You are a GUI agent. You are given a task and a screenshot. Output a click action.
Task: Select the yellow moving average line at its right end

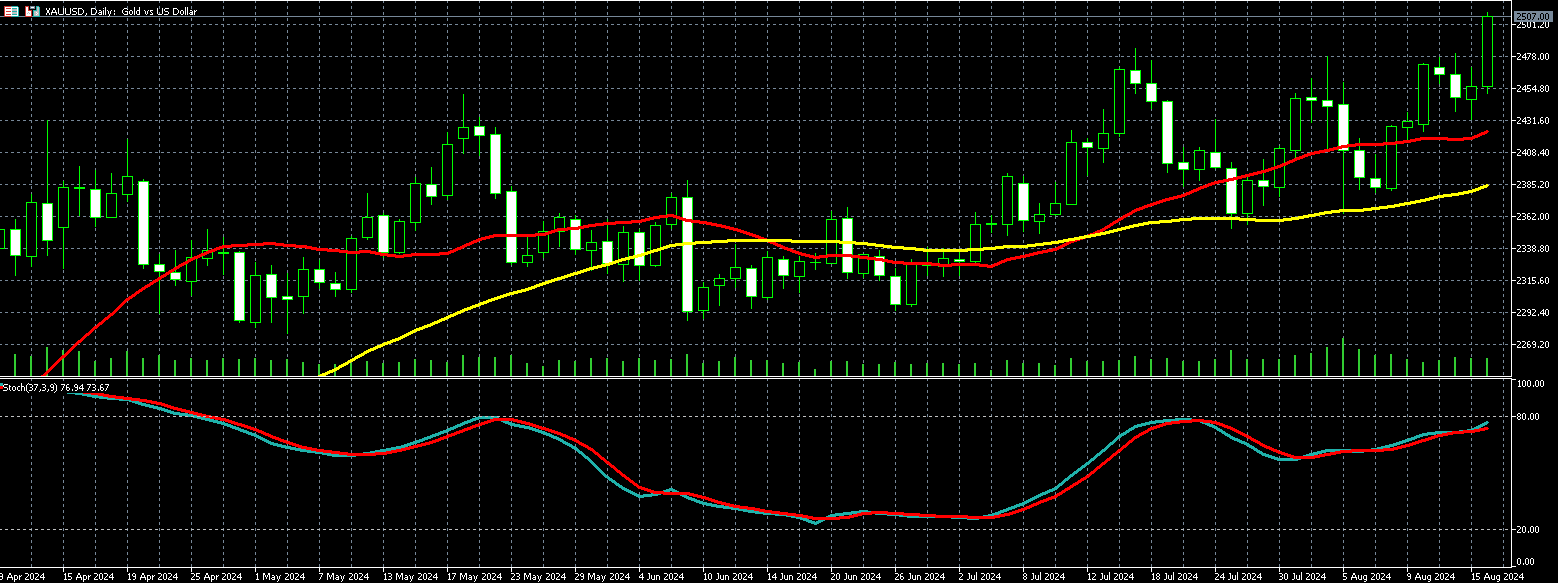tap(1487, 185)
